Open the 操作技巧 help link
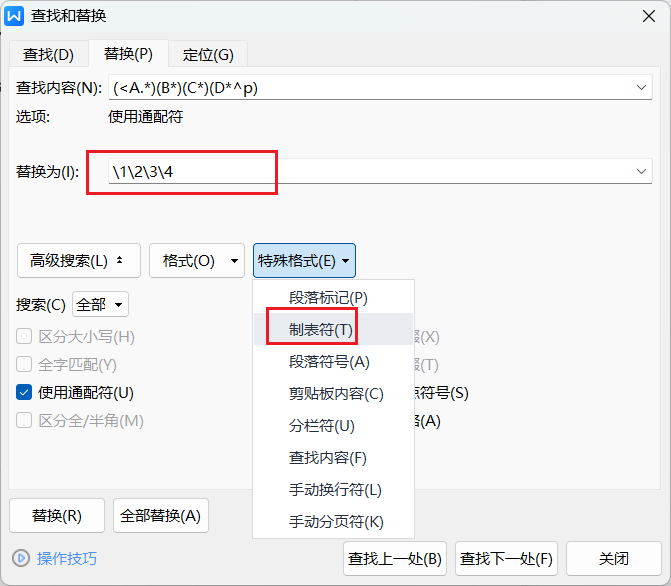671x586 pixels. [67, 558]
